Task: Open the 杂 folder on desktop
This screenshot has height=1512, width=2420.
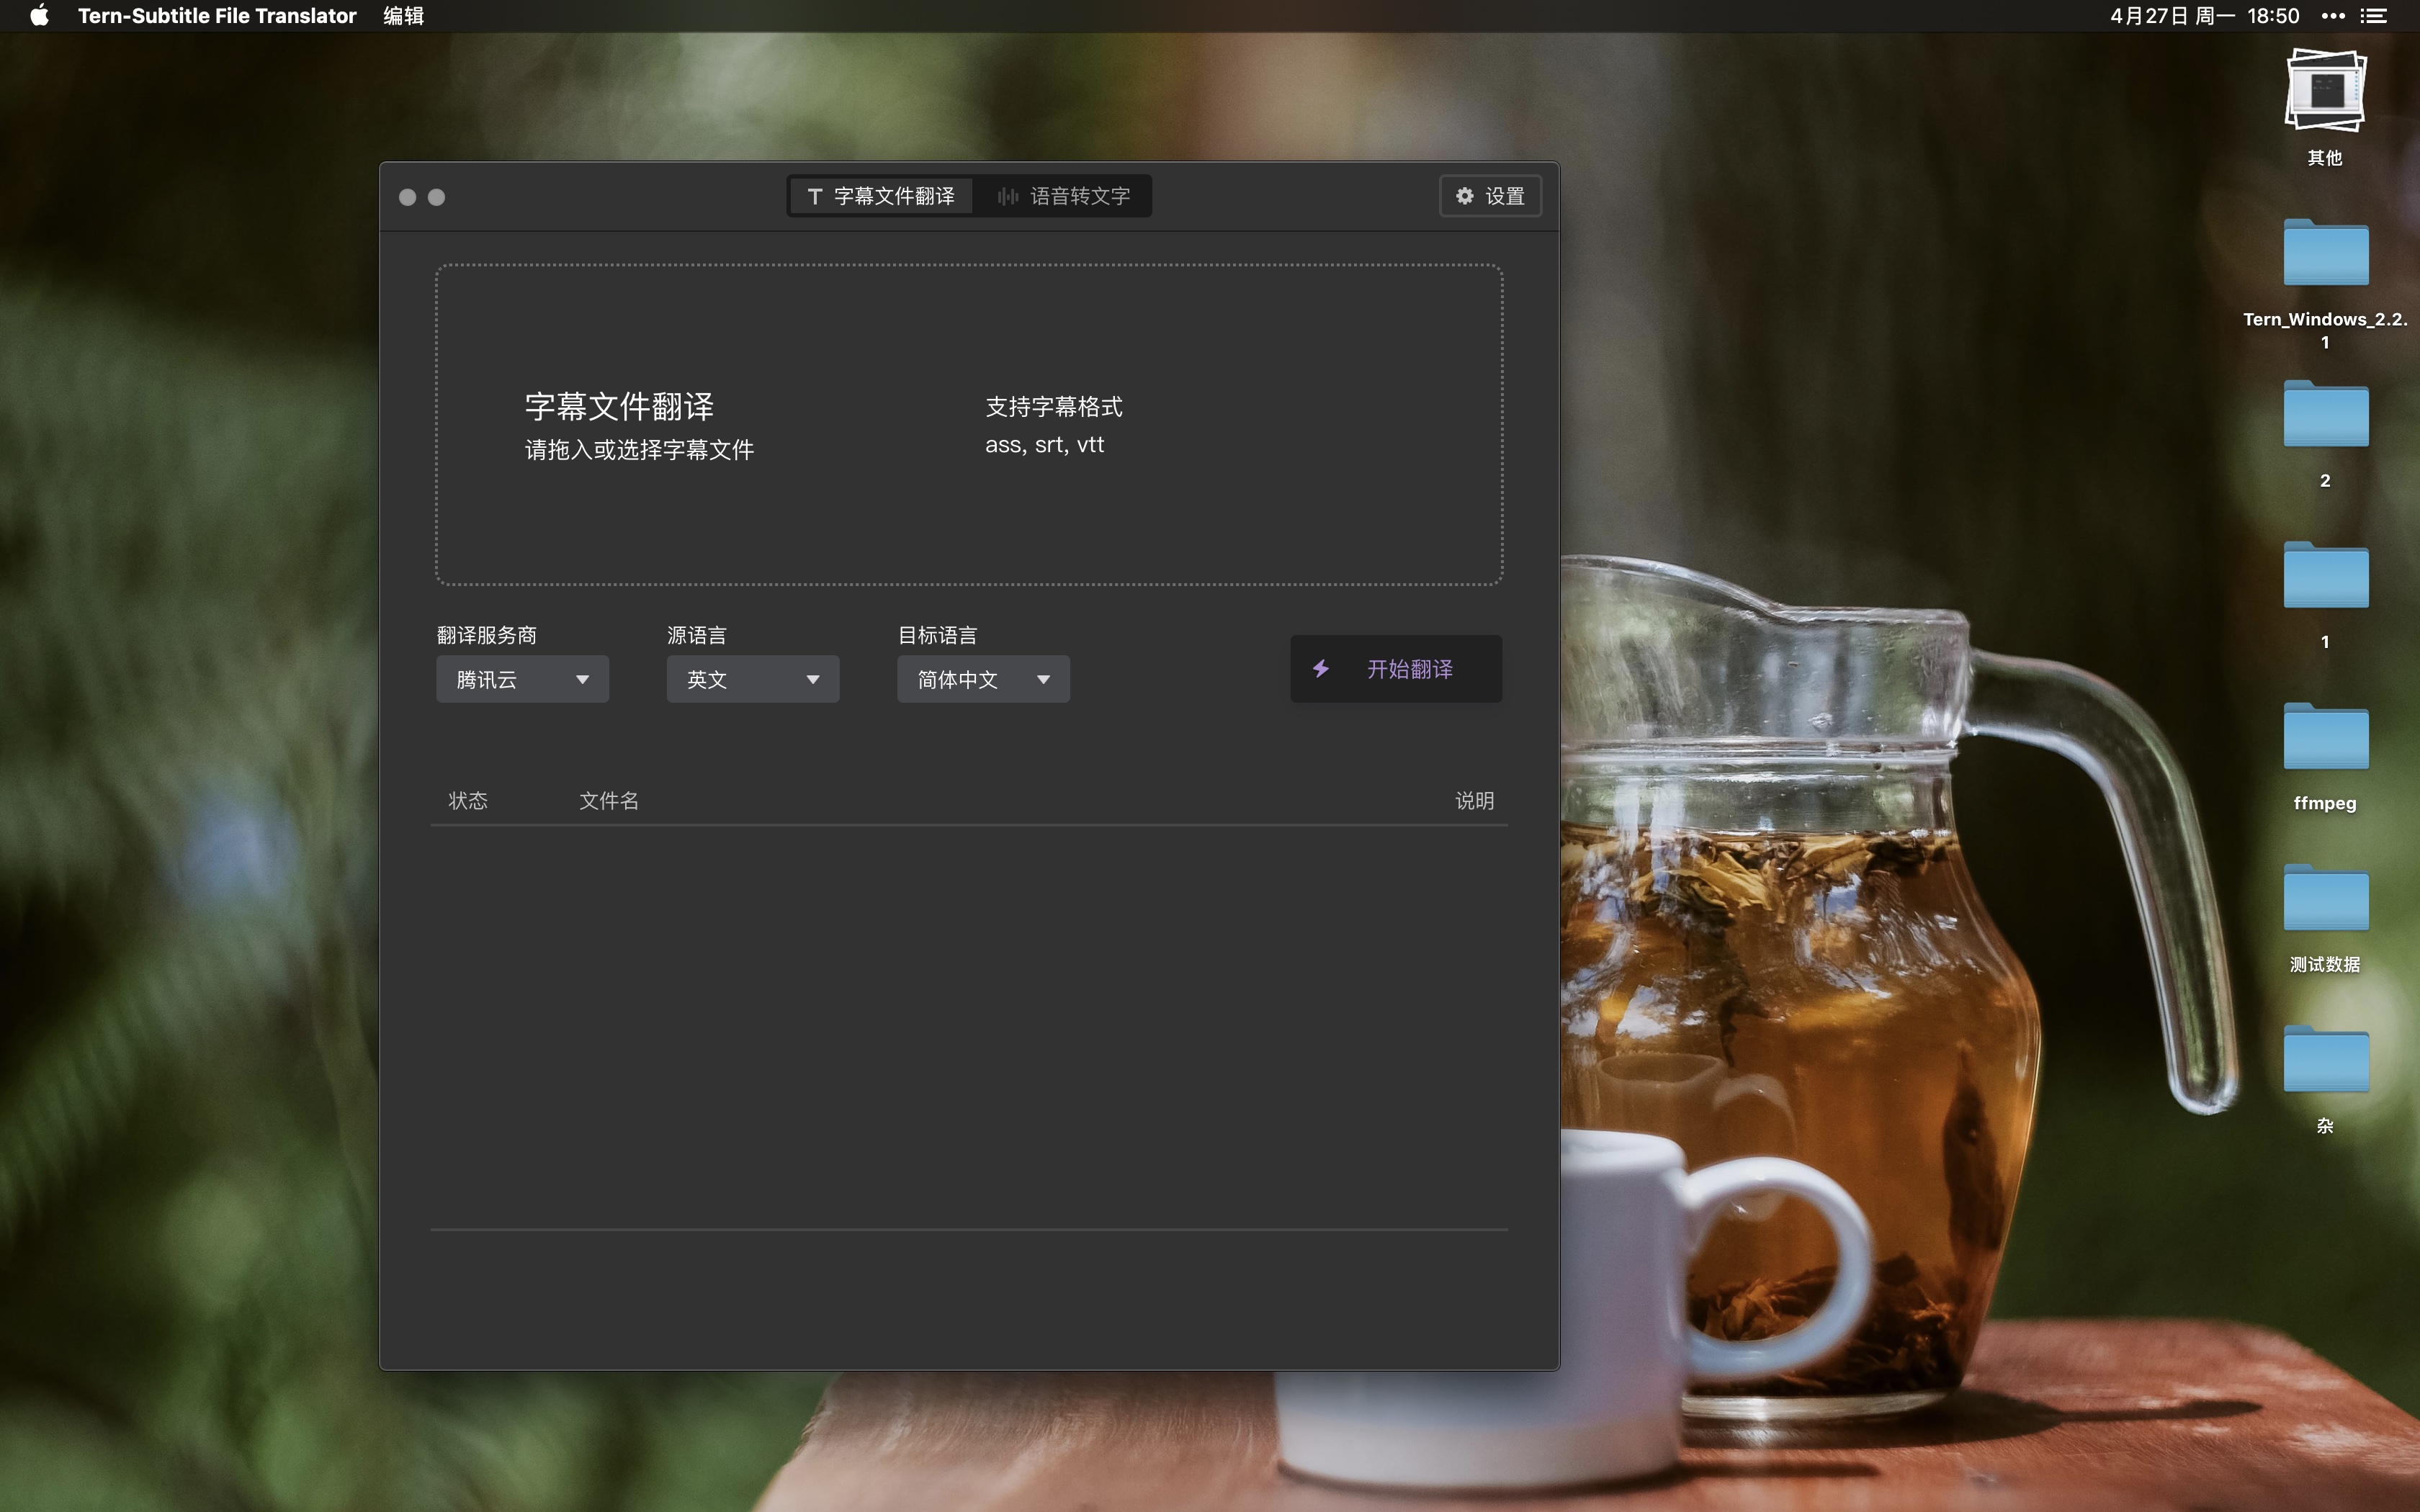Action: tap(2324, 1062)
